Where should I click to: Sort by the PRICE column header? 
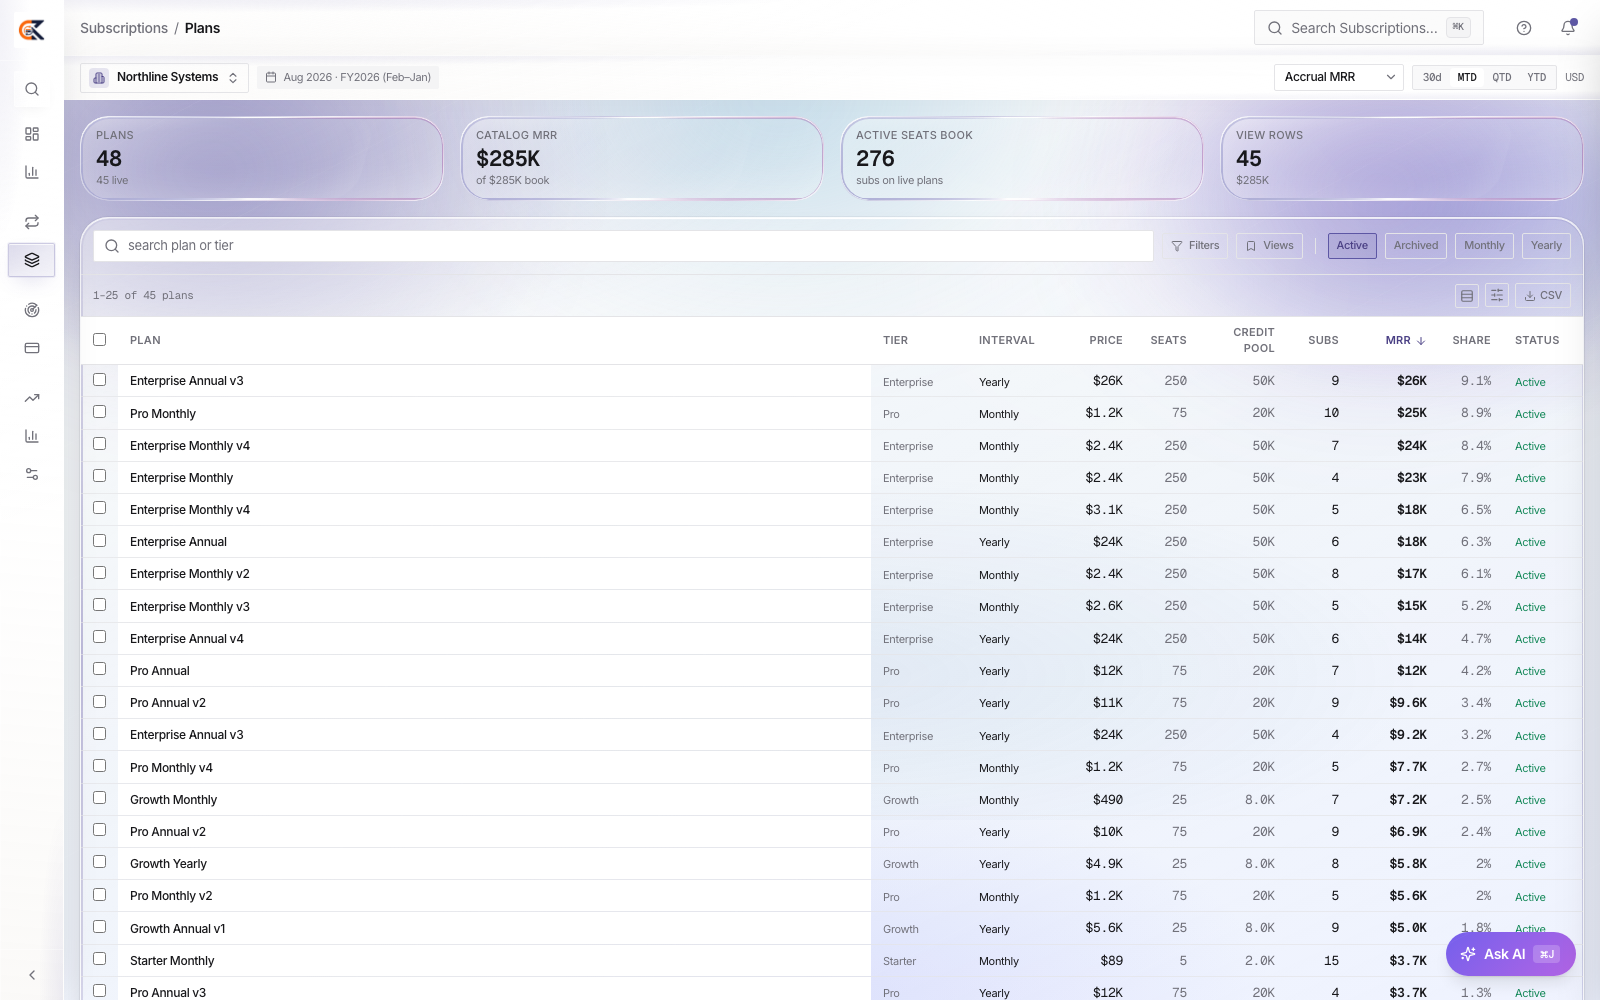click(1106, 341)
